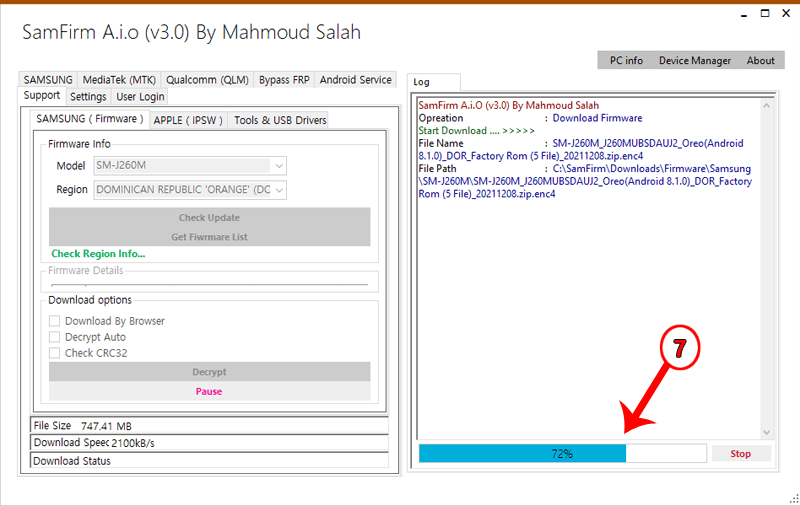The width and height of the screenshot is (800, 506).
Task: Open the Tools & USB Drivers sub-tab
Action: pyautogui.click(x=280, y=120)
